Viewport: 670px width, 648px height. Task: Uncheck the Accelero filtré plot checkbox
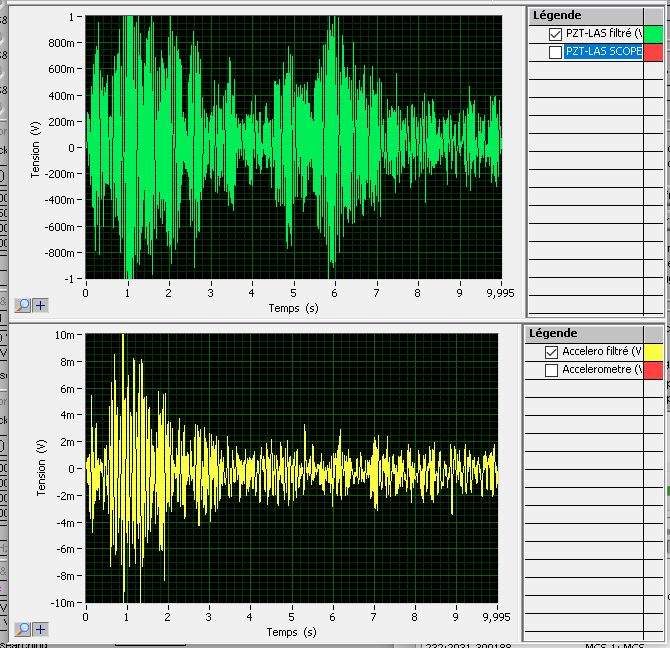point(551,352)
